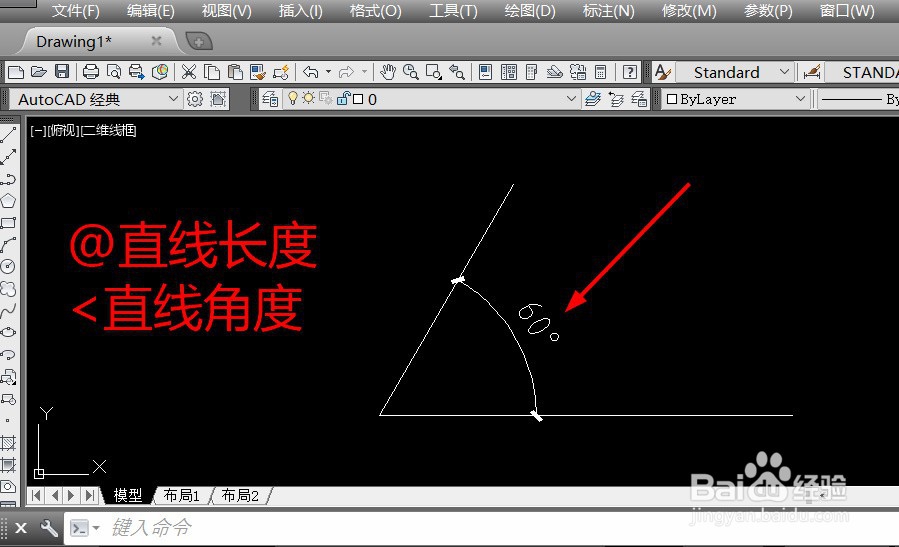This screenshot has height=547, width=899.
Task: Click the new drawing tab plus button
Action: [199, 41]
